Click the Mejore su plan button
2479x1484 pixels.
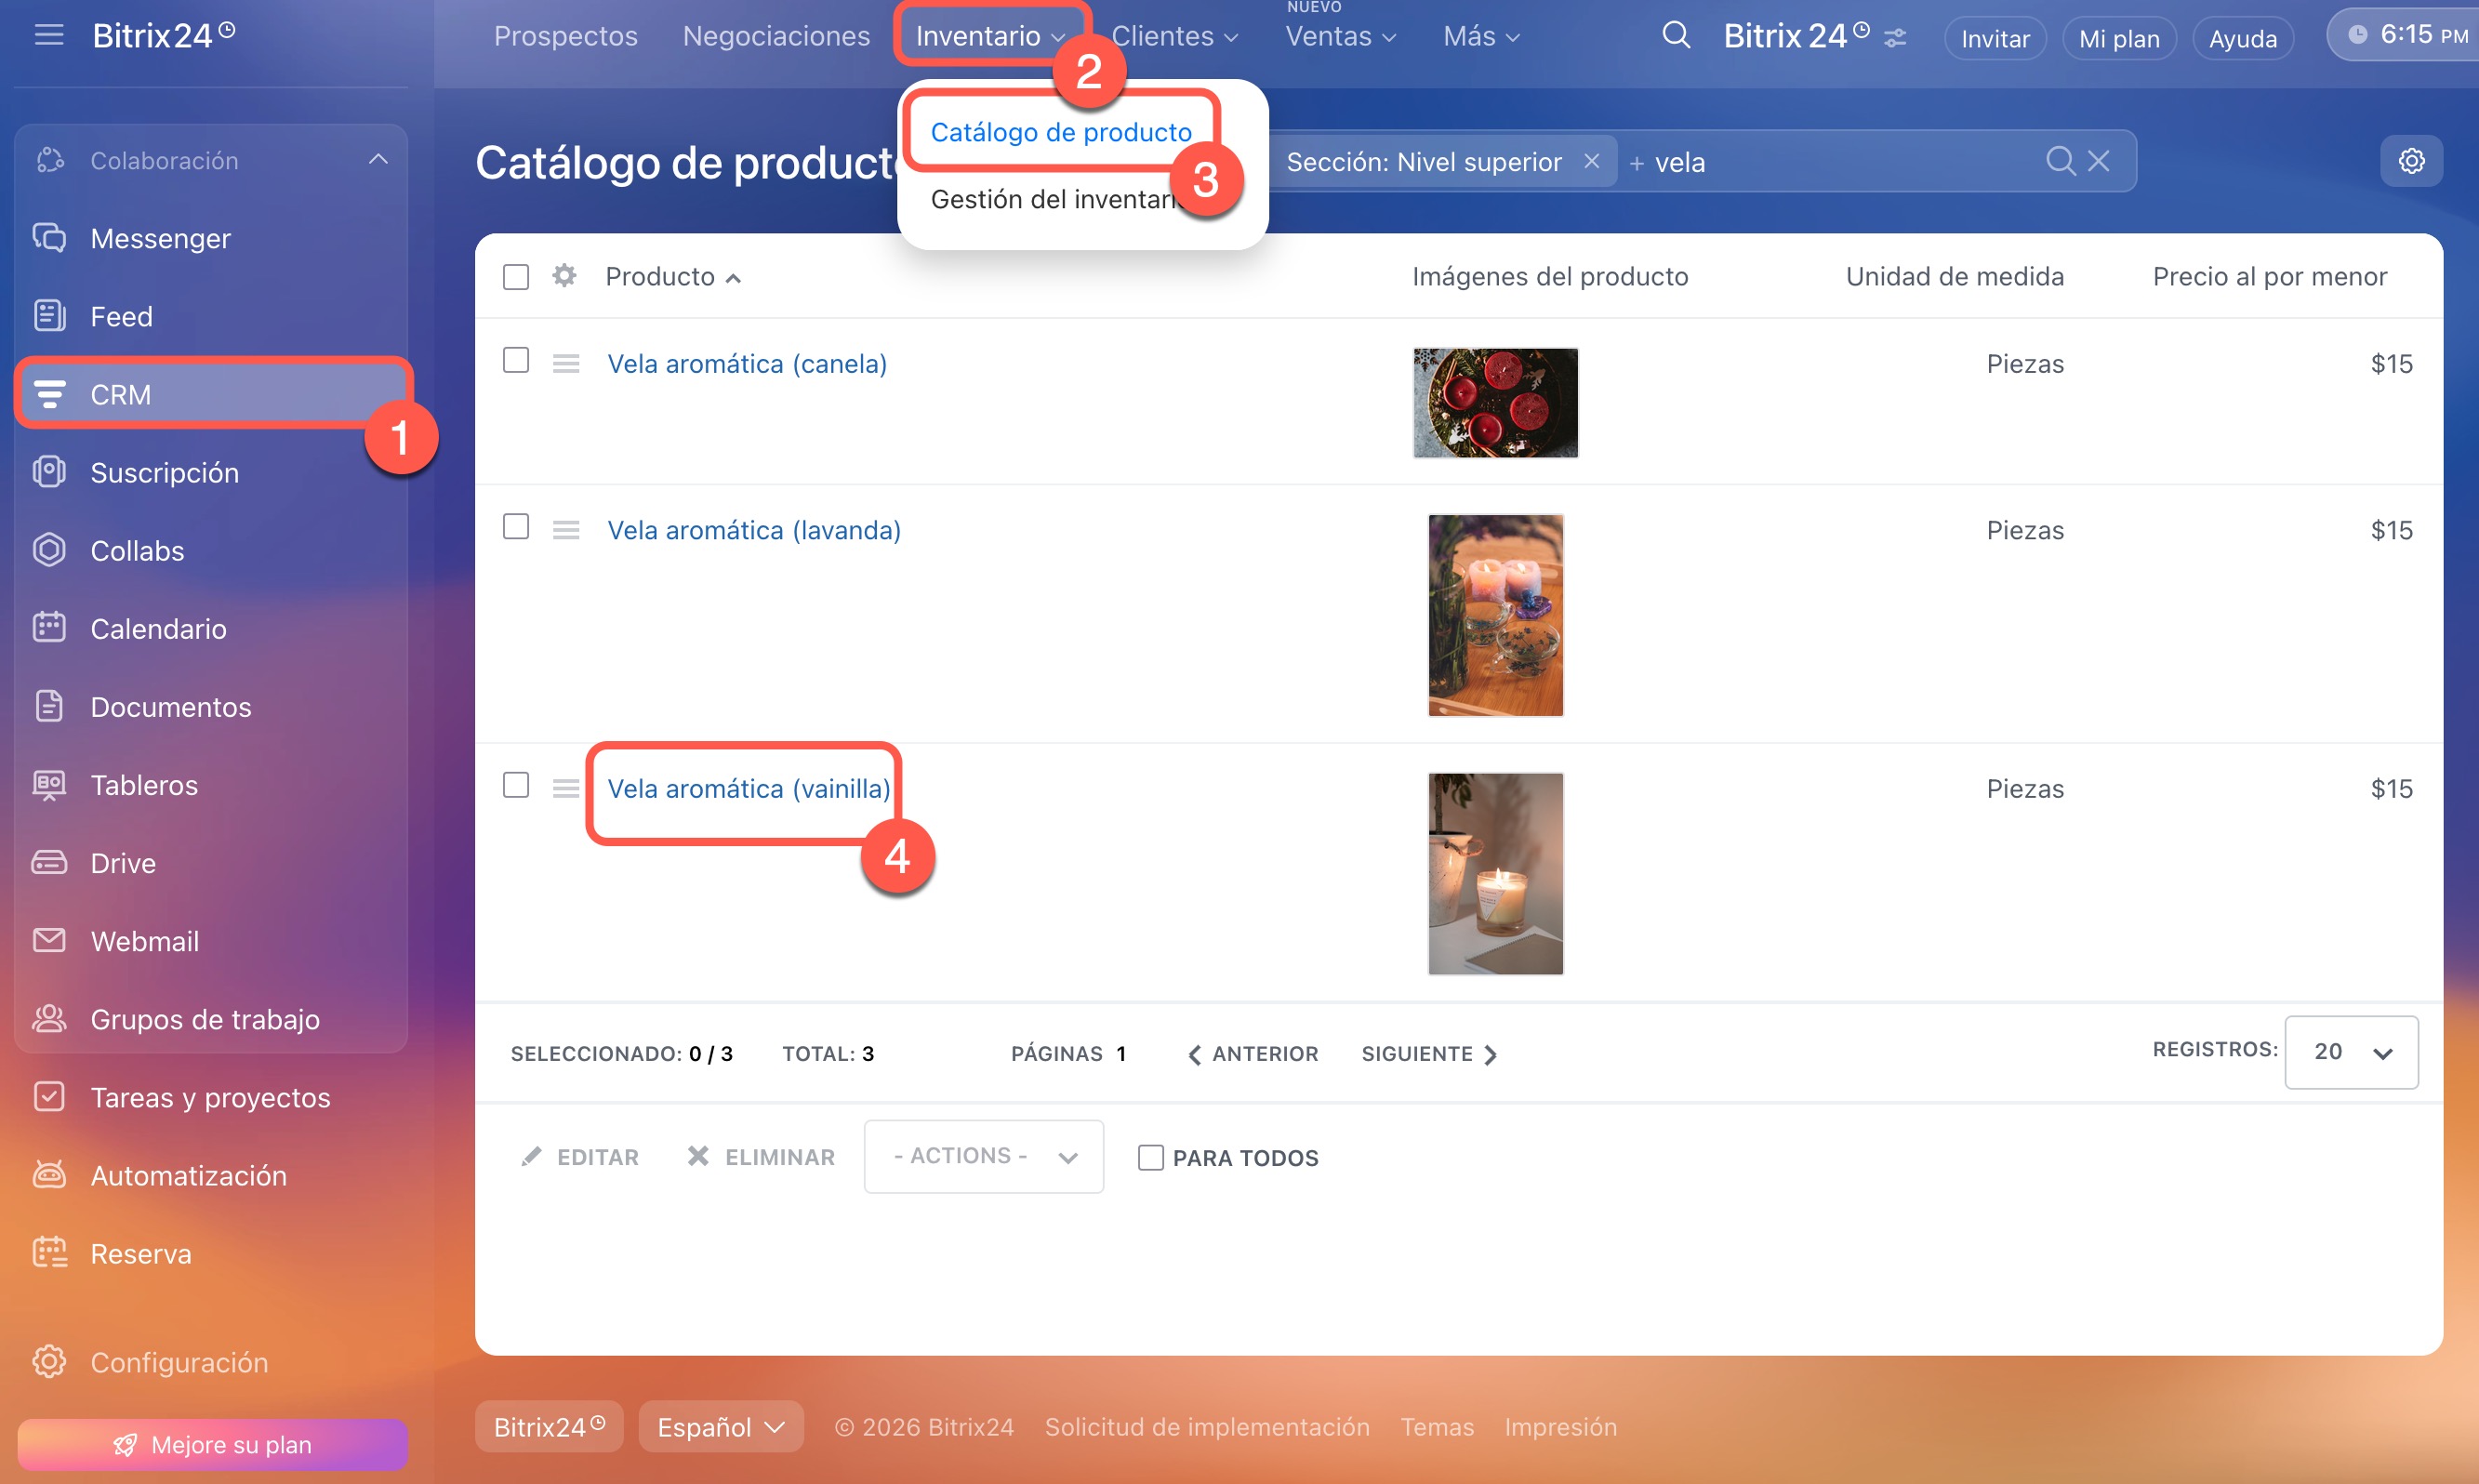pos(212,1445)
